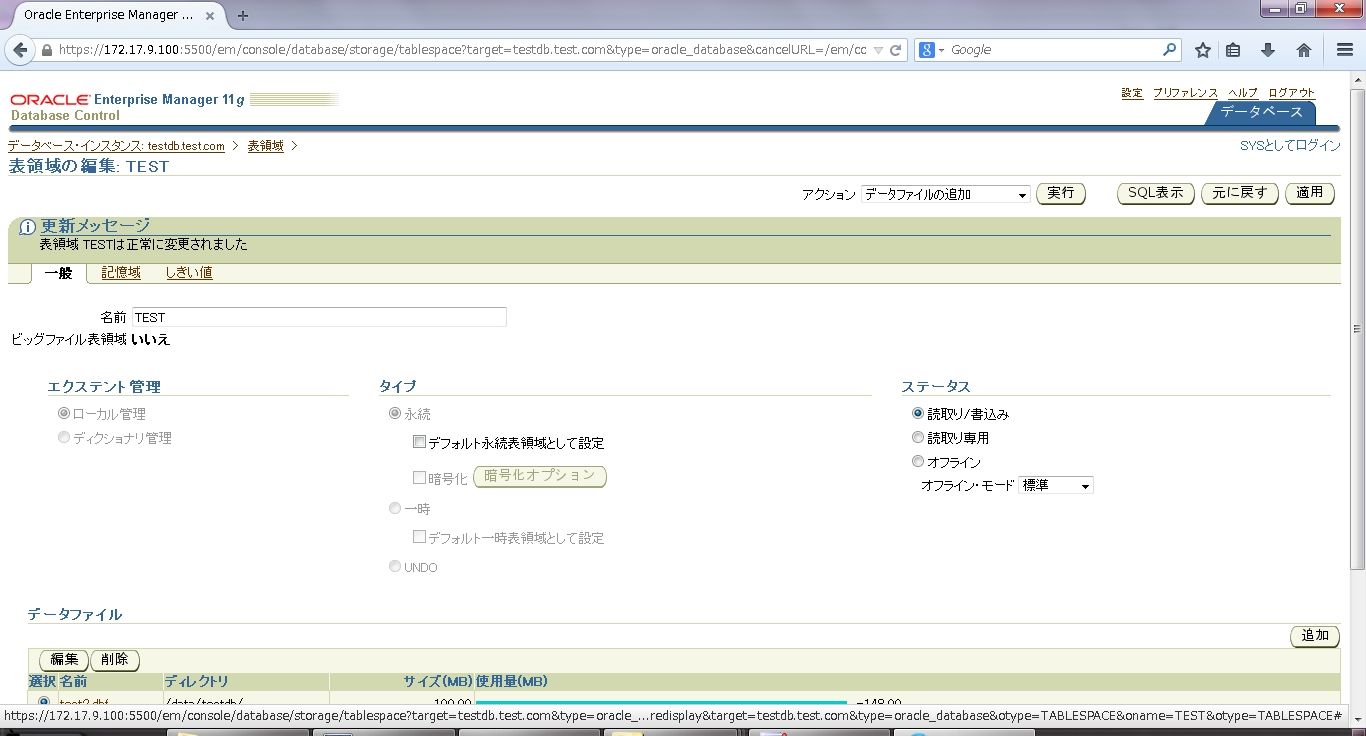Select the ローカル管理 radio button
The width and height of the screenshot is (1366, 736).
tap(64, 413)
